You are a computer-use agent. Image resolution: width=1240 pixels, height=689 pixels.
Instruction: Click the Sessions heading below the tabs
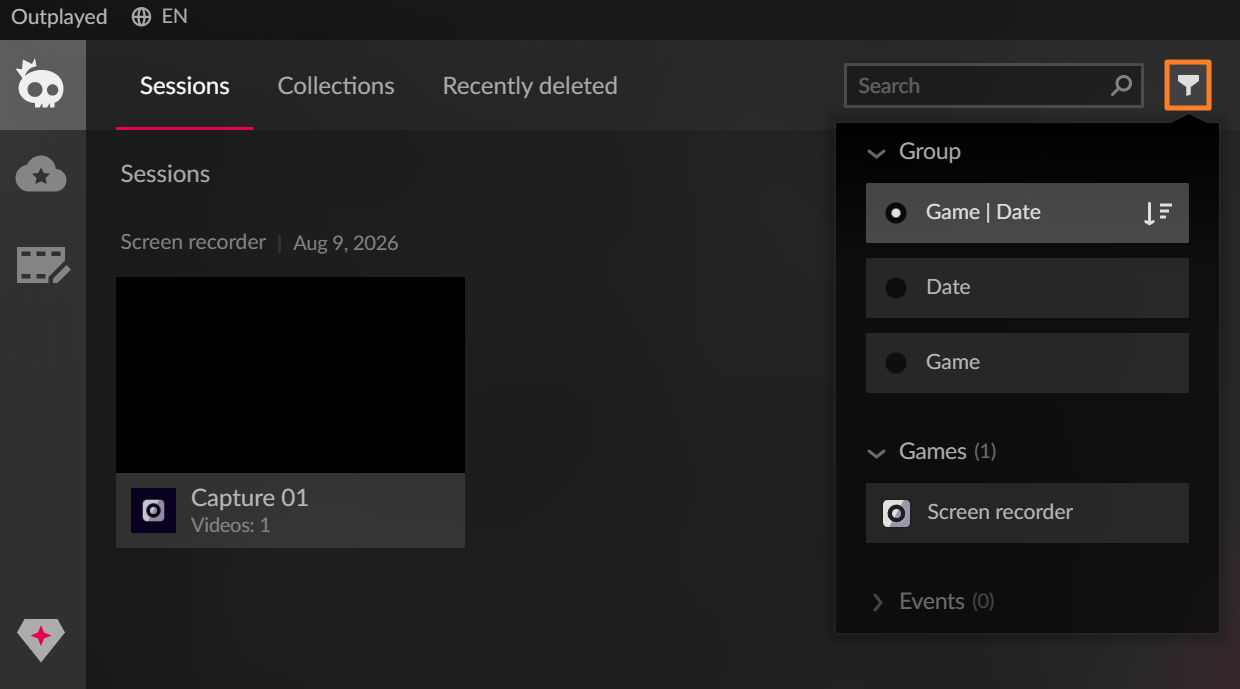(165, 174)
